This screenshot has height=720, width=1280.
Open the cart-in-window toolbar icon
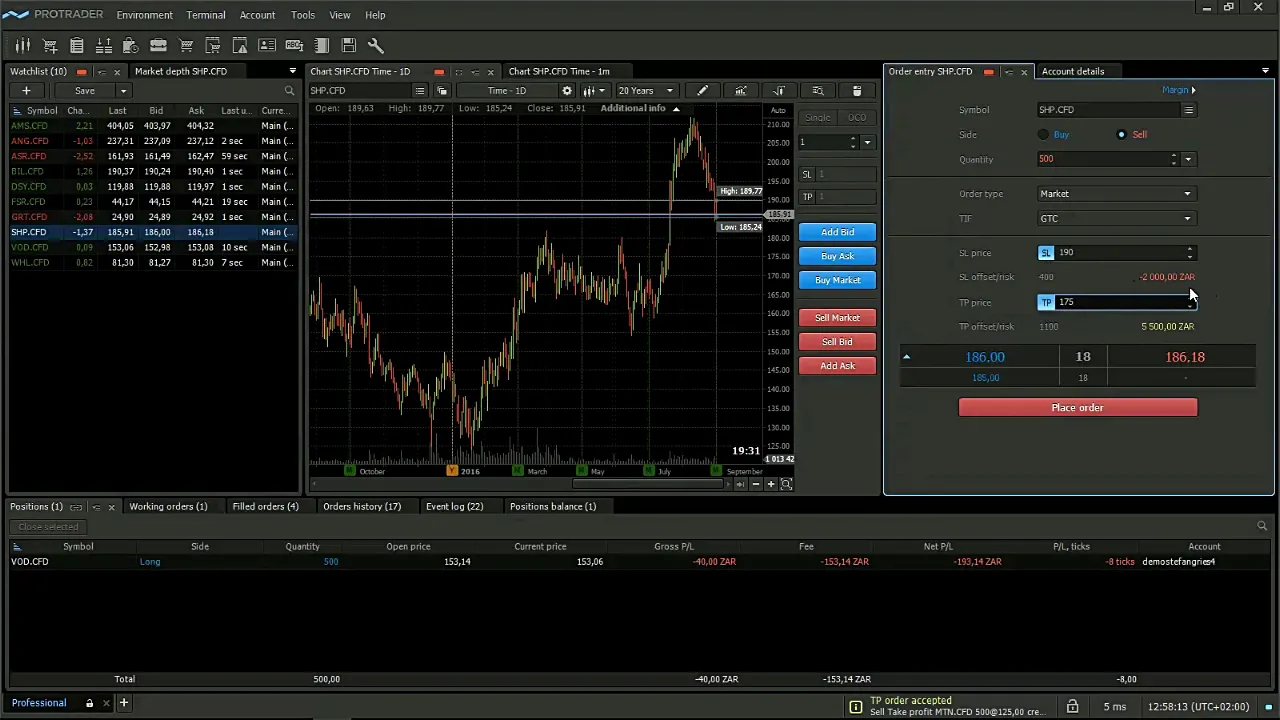(x=213, y=45)
